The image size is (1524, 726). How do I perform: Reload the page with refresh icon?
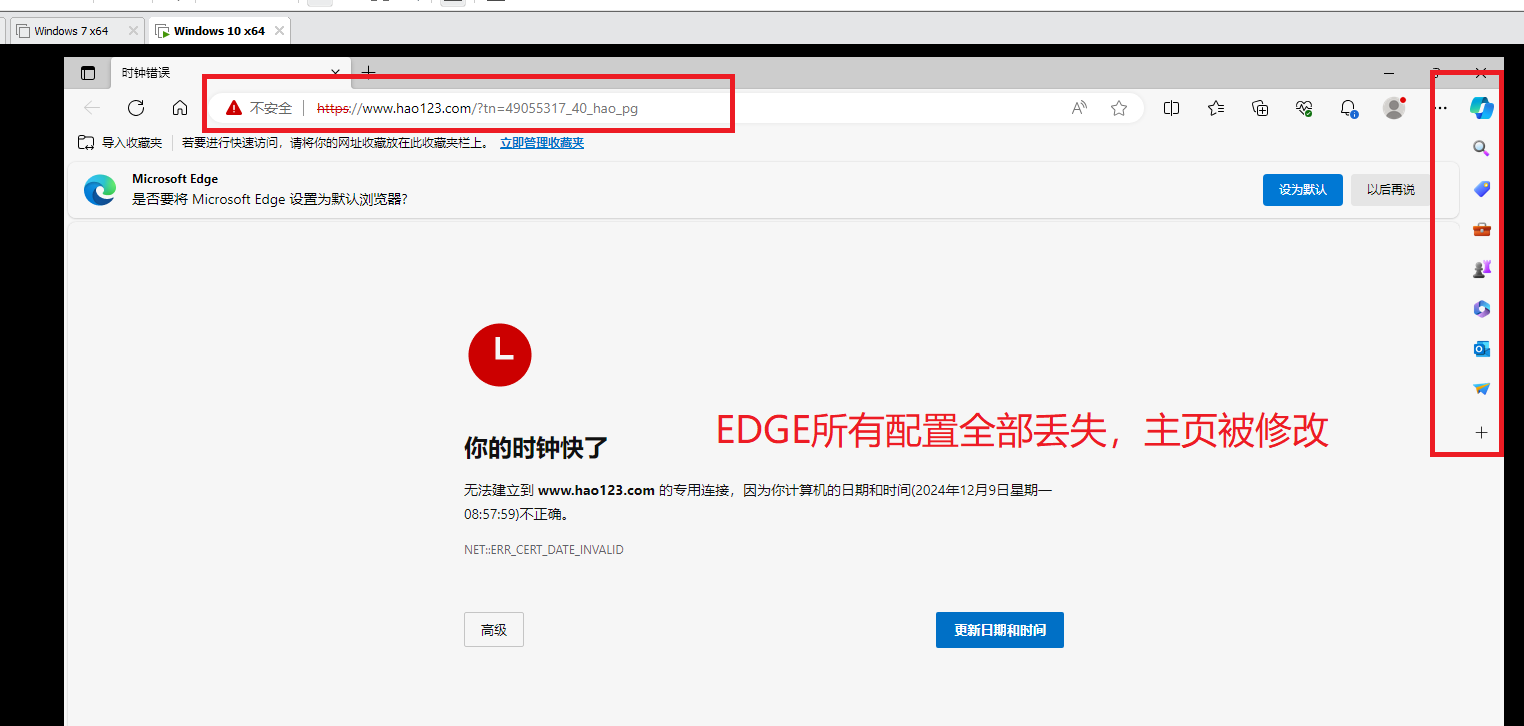pyautogui.click(x=136, y=108)
